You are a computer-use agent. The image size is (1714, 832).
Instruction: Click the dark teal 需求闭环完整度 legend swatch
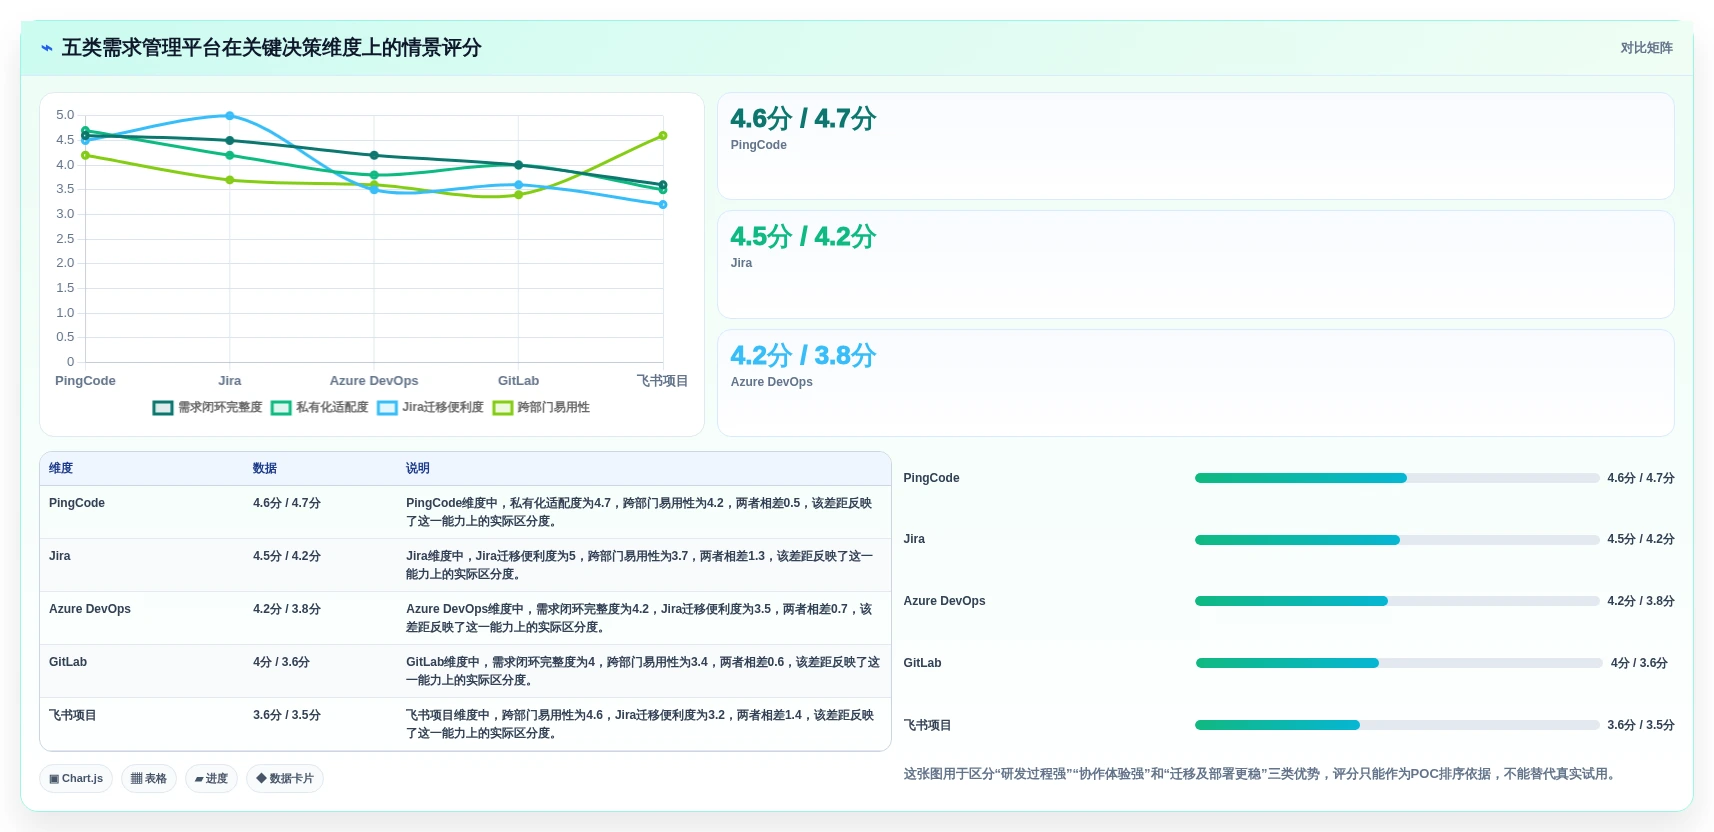163,408
